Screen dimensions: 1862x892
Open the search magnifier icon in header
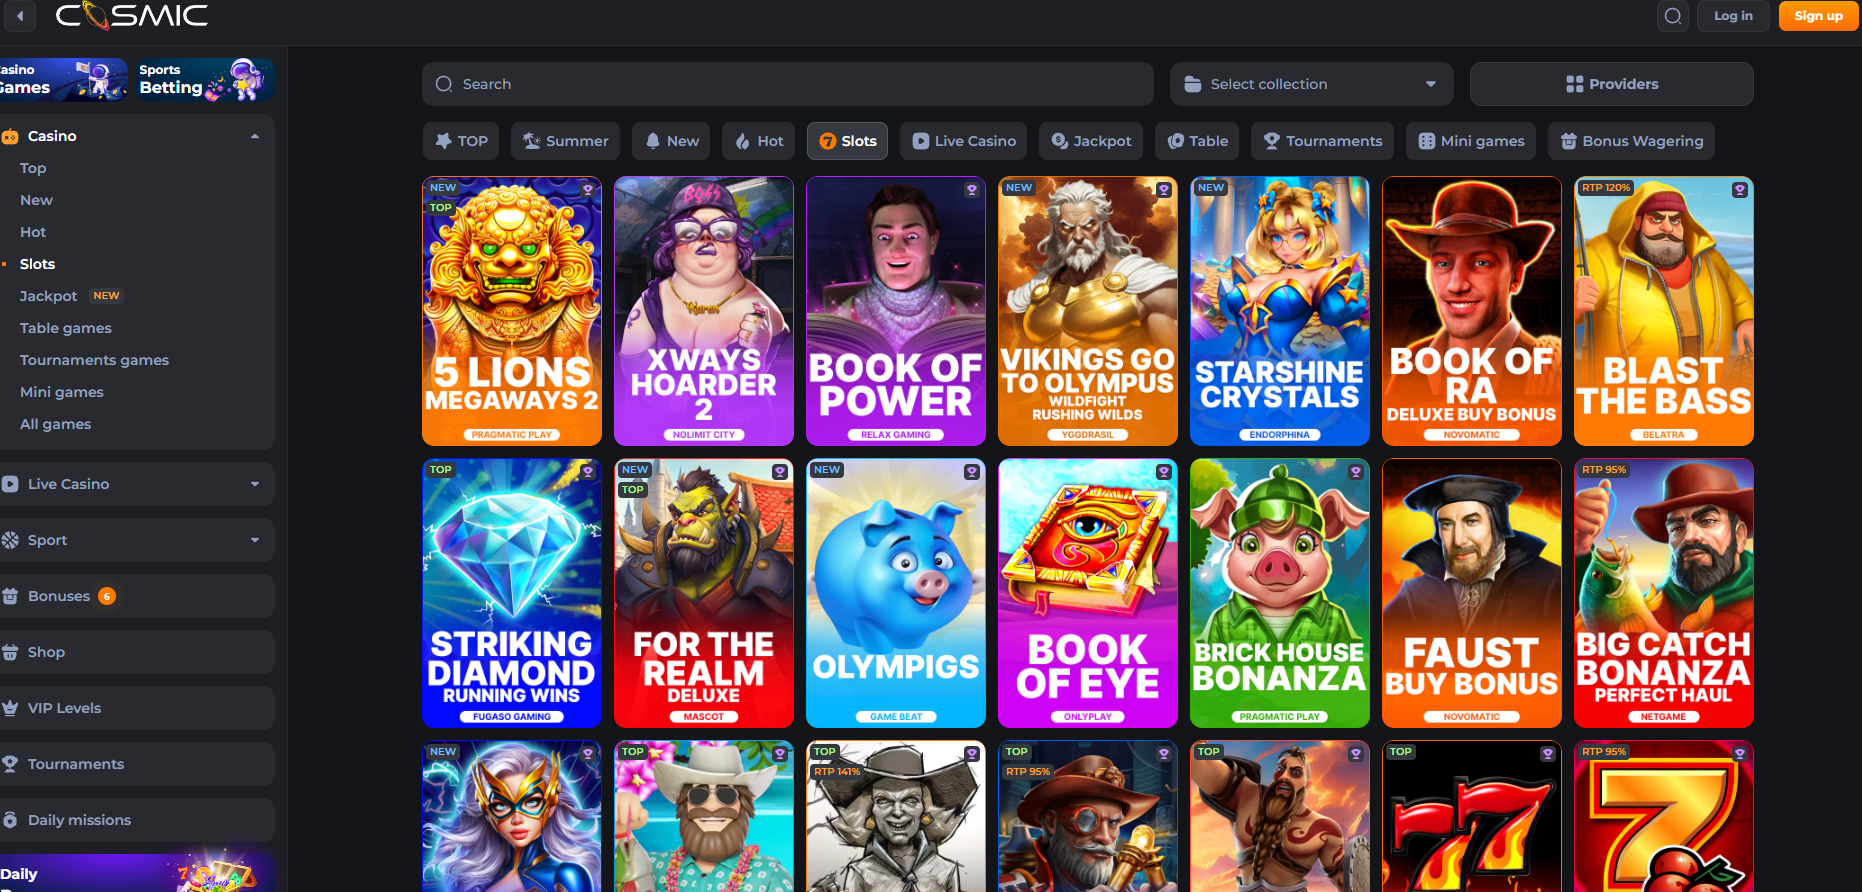tap(1673, 16)
